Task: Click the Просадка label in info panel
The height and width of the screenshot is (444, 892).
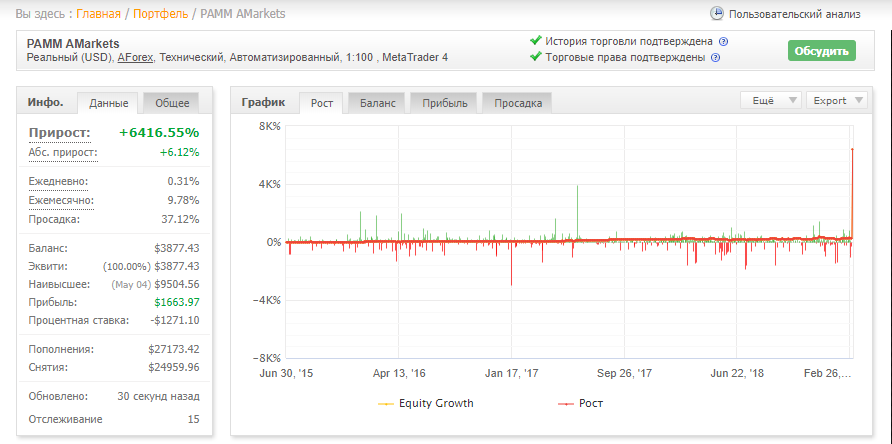Action: [54, 219]
